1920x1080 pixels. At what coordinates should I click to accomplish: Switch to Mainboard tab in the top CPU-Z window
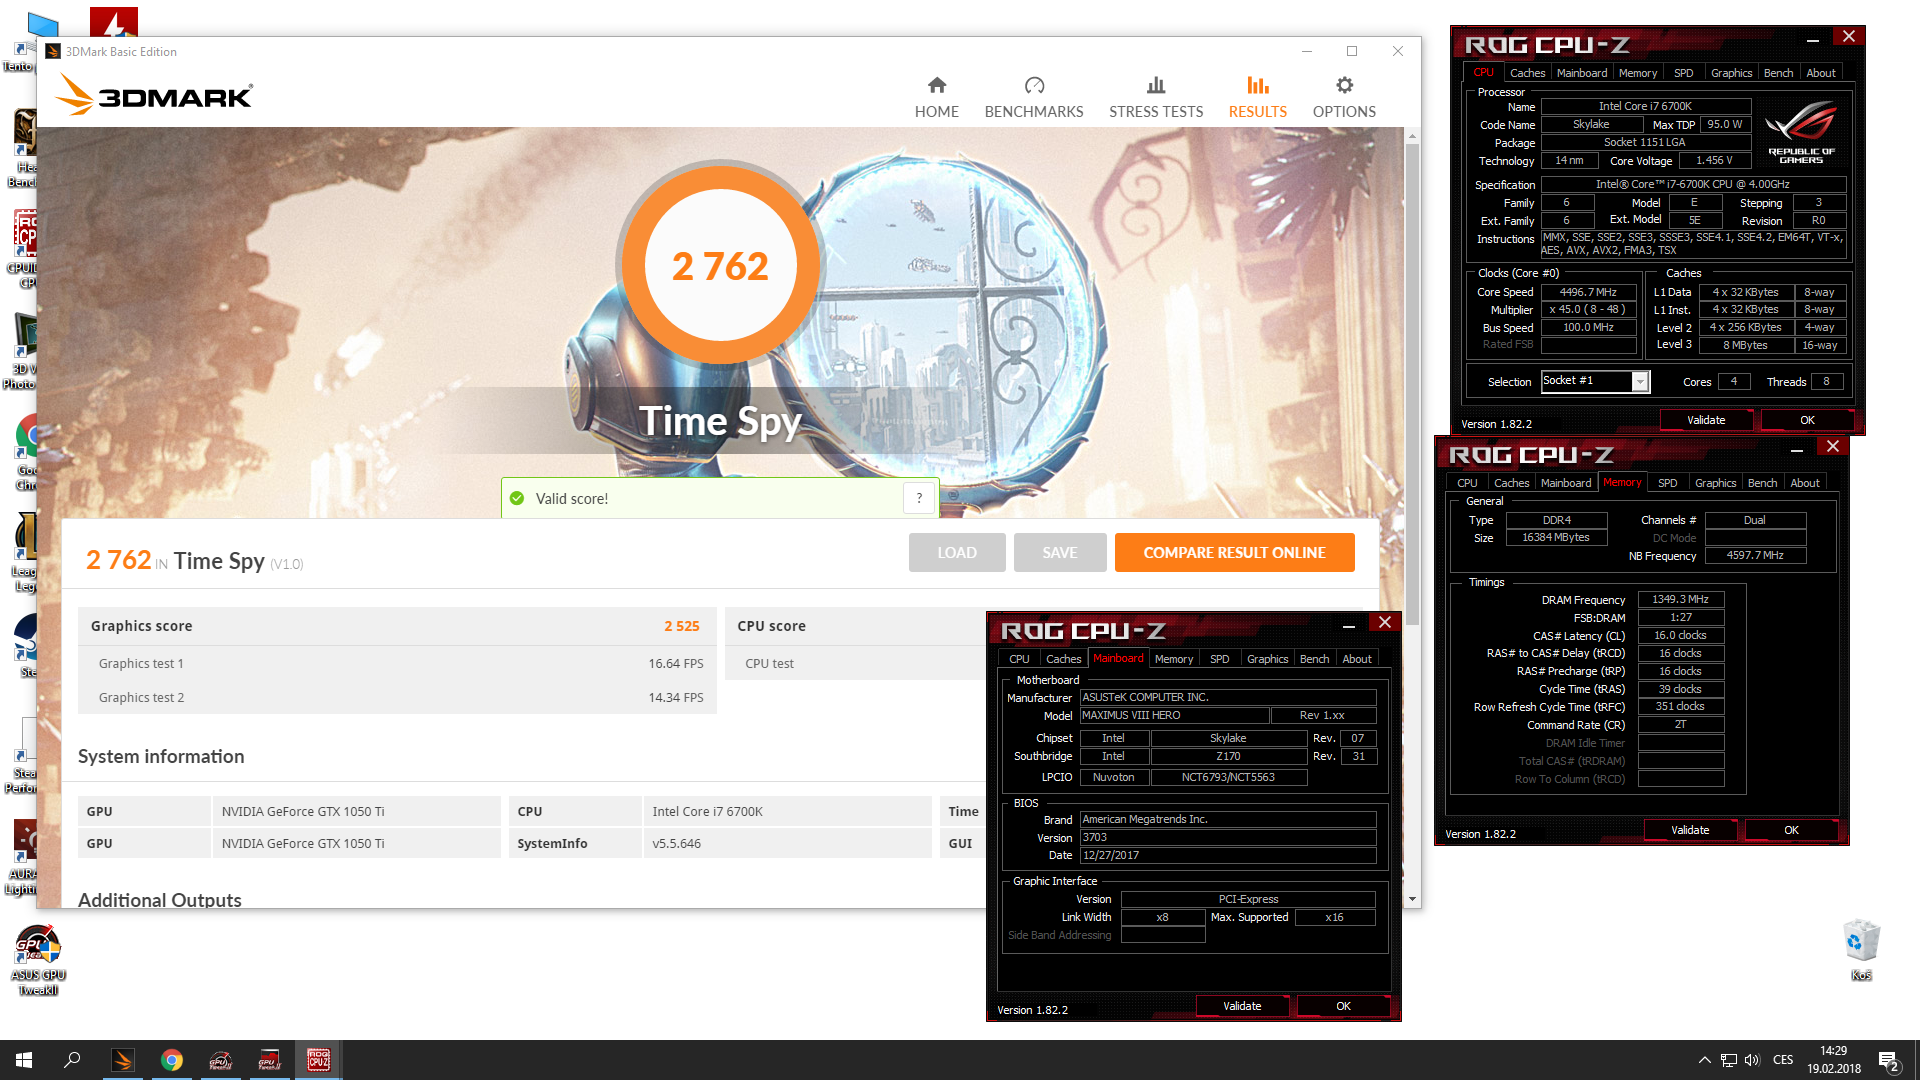(x=1582, y=73)
